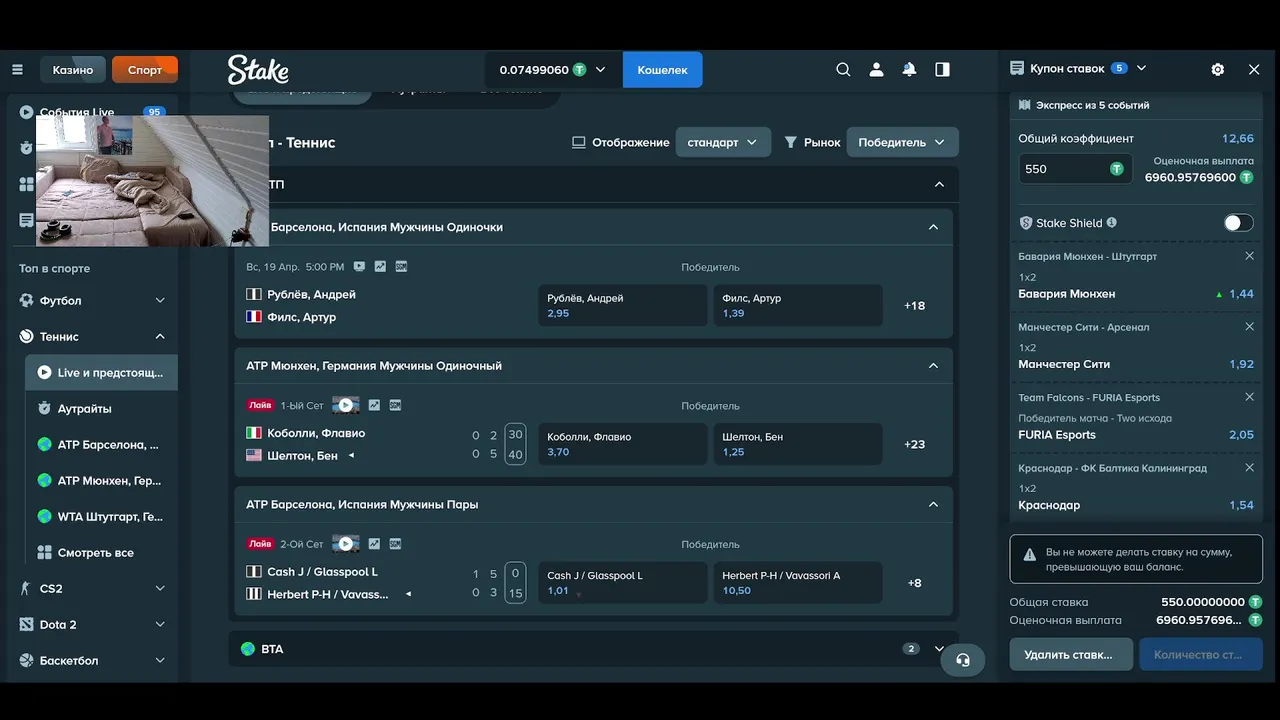Click currency coin icon in stake field
The height and width of the screenshot is (720, 1280).
1117,169
